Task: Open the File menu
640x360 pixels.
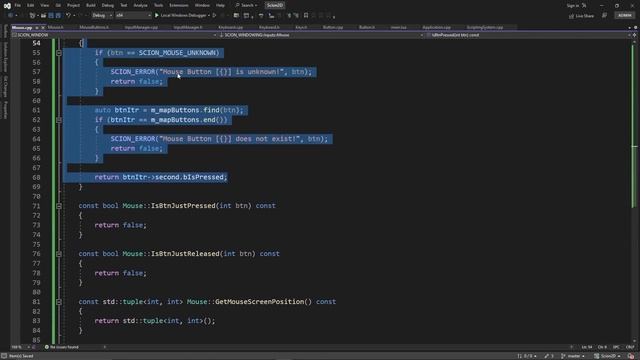Action: (18, 5)
